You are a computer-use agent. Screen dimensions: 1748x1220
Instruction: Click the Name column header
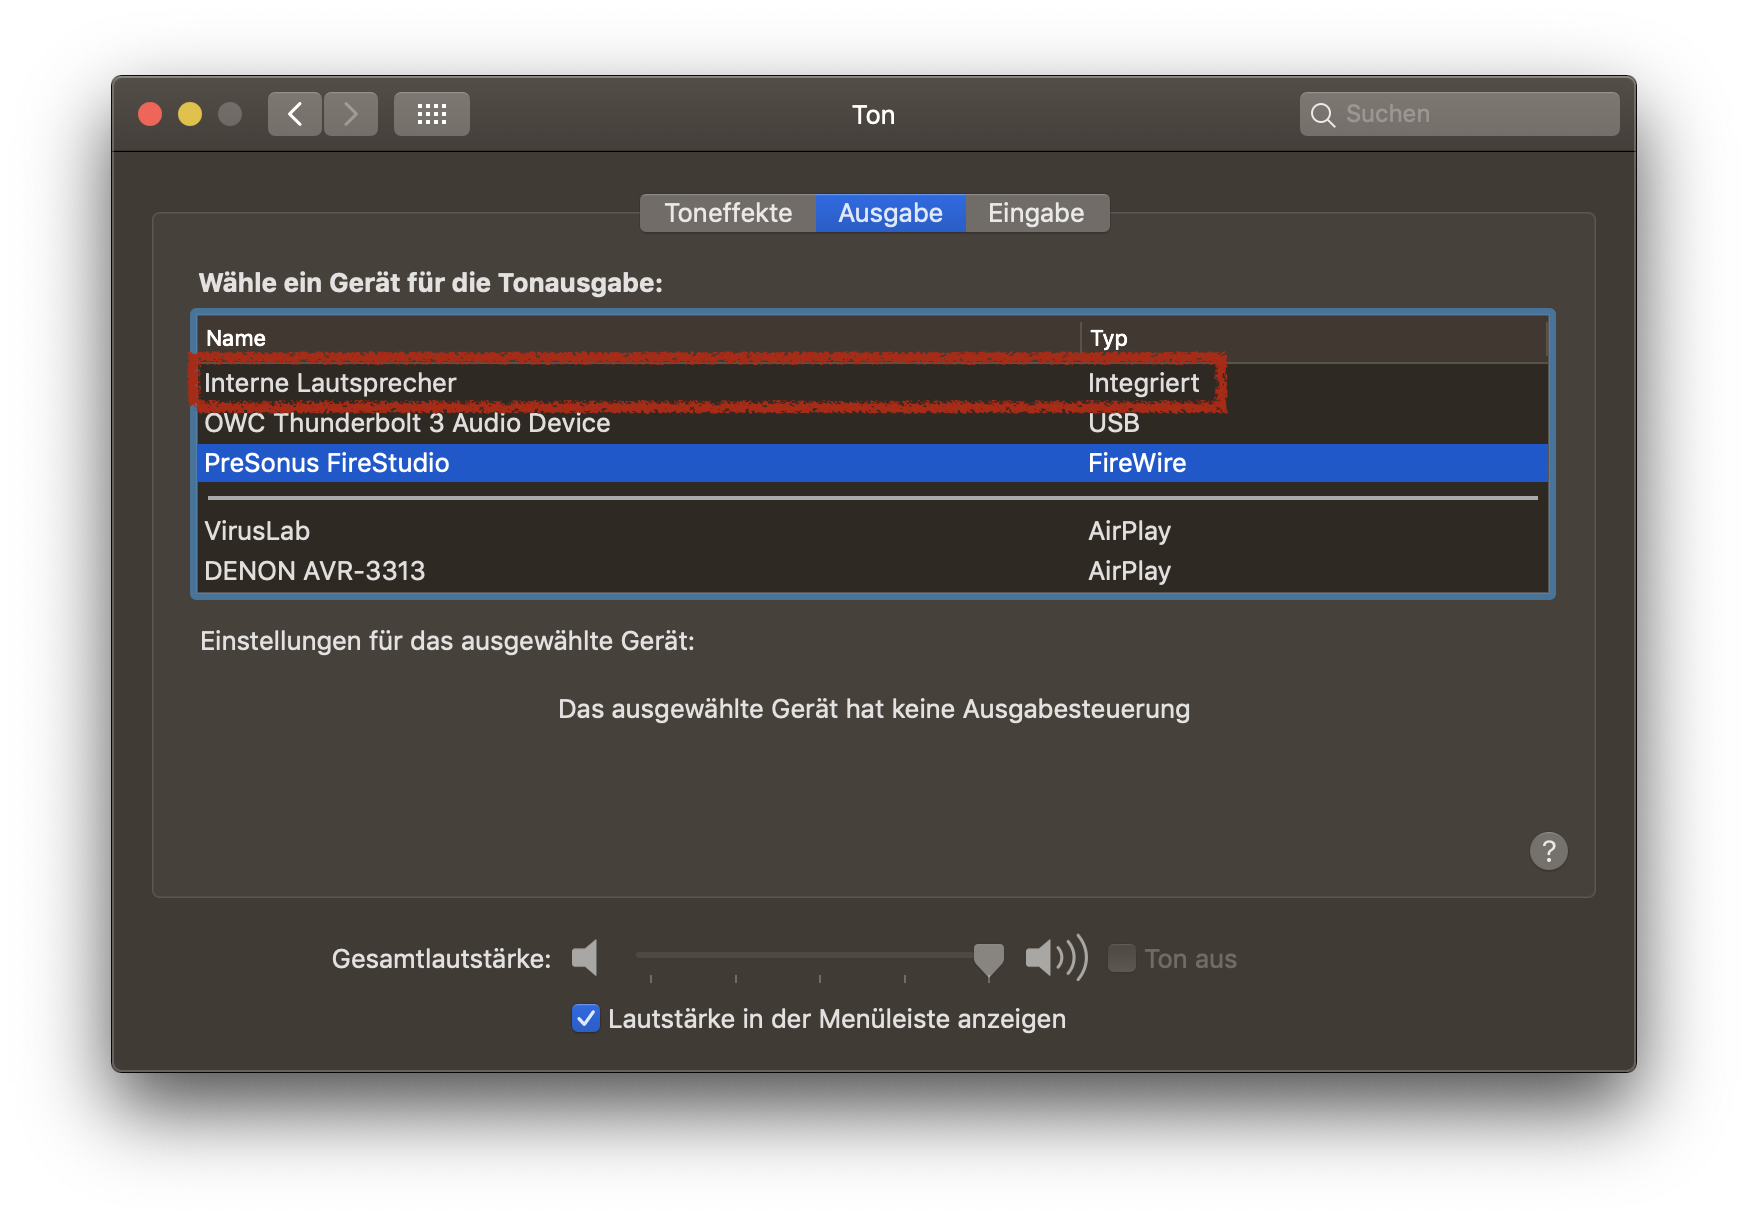pyautogui.click(x=236, y=338)
